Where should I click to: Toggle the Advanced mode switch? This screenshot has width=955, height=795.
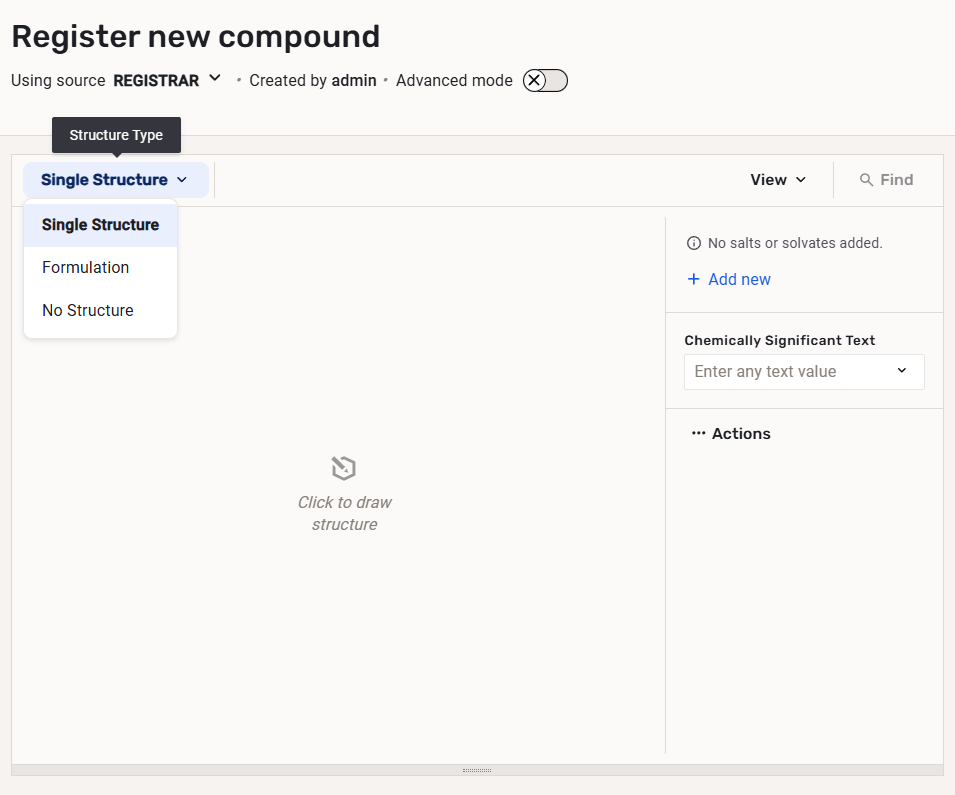click(545, 81)
